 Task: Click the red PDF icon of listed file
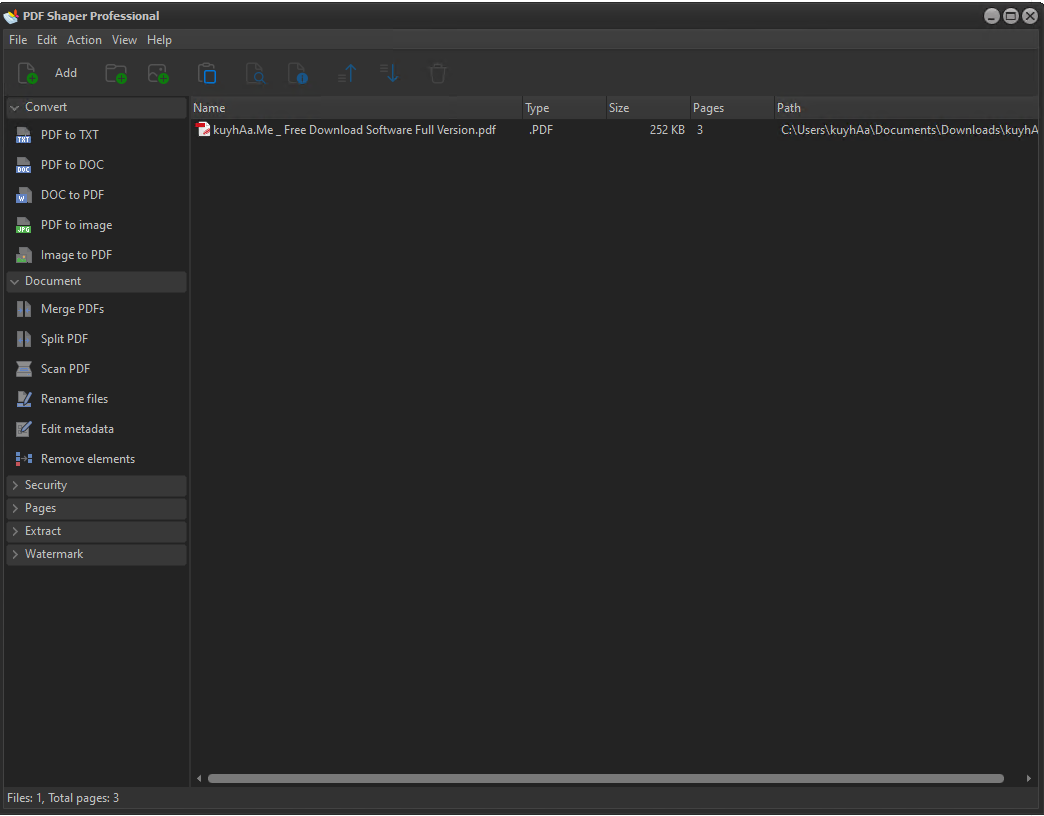(x=202, y=129)
